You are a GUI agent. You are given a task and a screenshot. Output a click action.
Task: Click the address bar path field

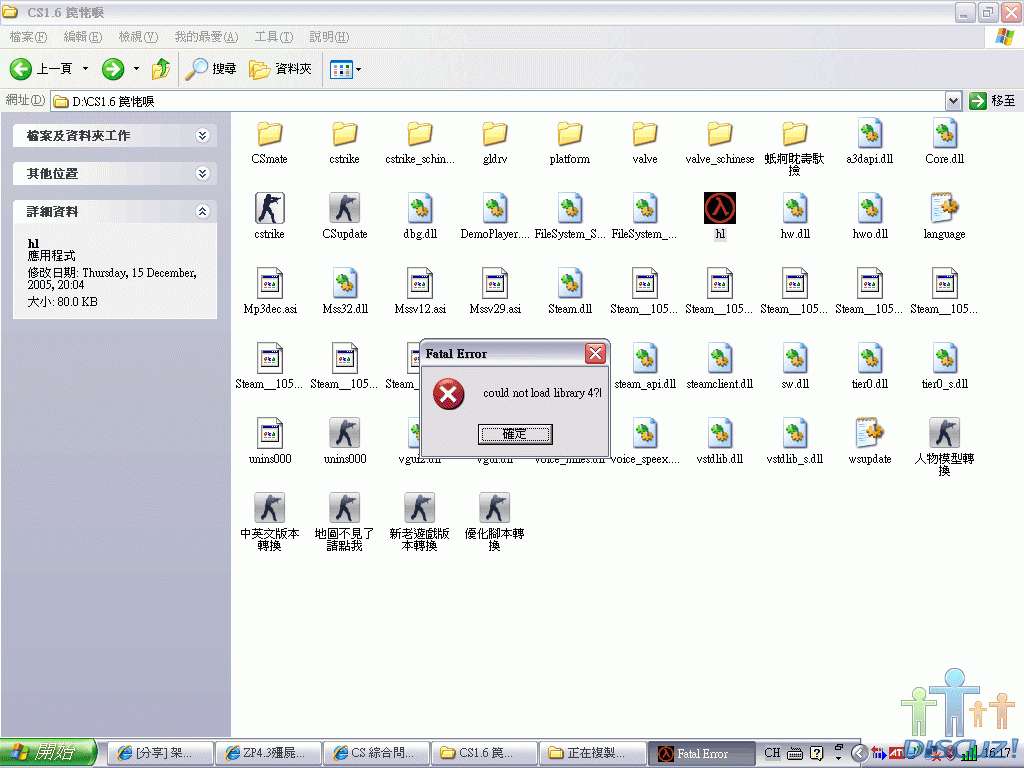[x=498, y=101]
